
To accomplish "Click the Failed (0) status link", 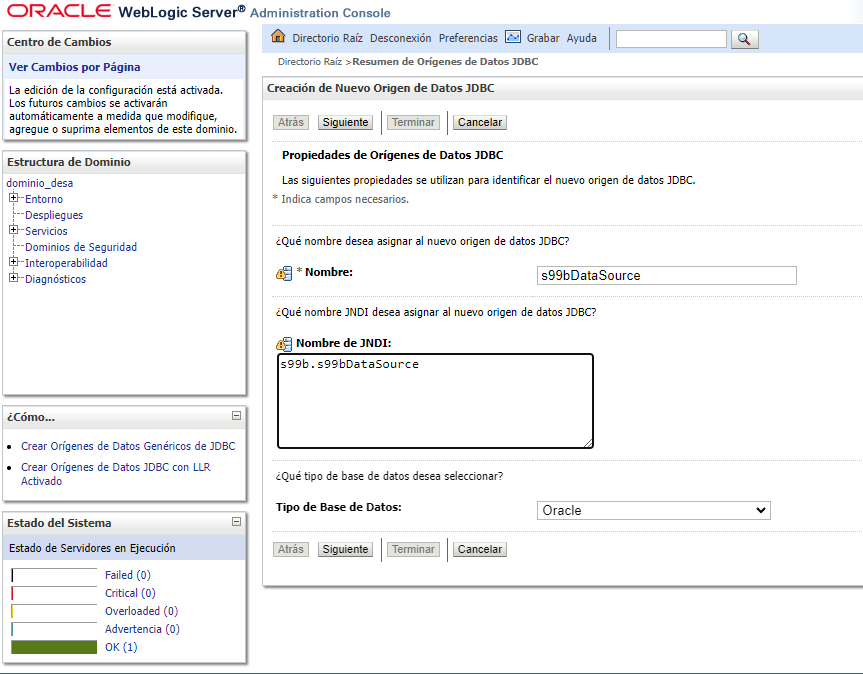I will pos(128,575).
